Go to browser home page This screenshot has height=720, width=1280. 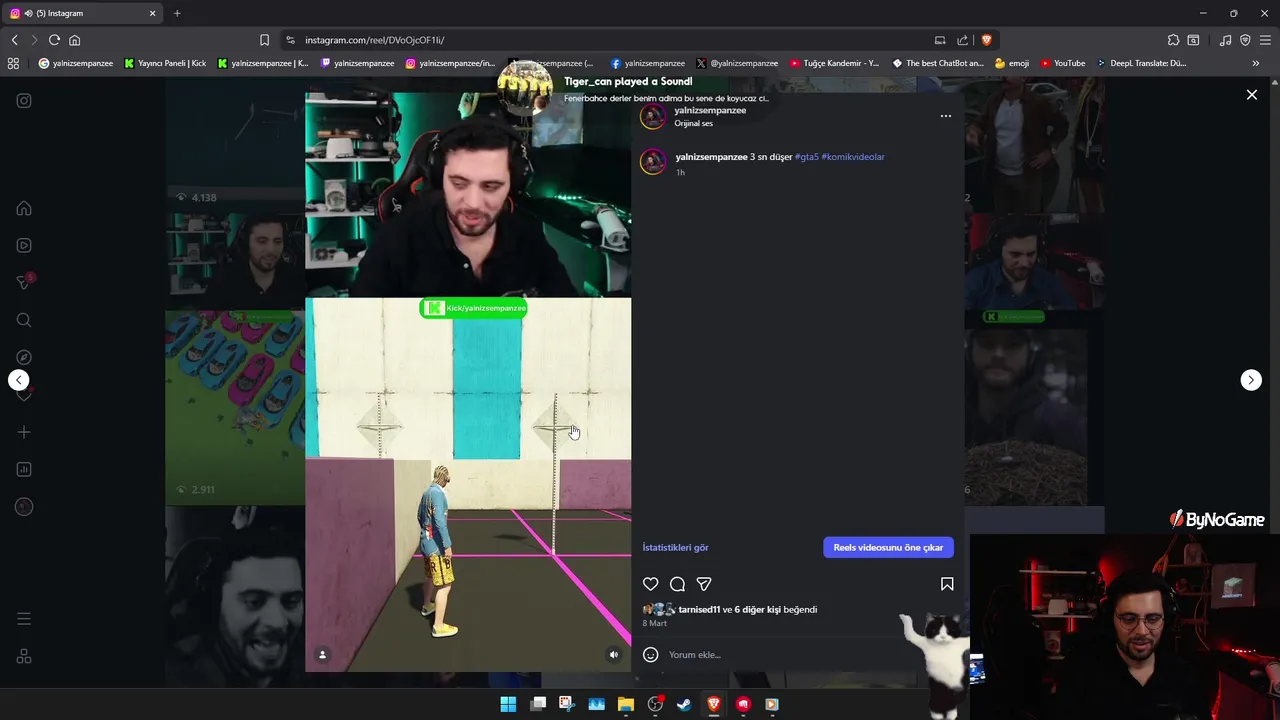[74, 40]
